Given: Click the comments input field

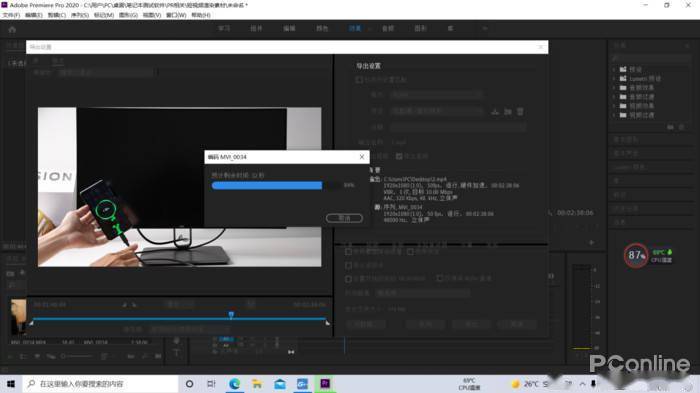Looking at the screenshot, I should pos(458,127).
